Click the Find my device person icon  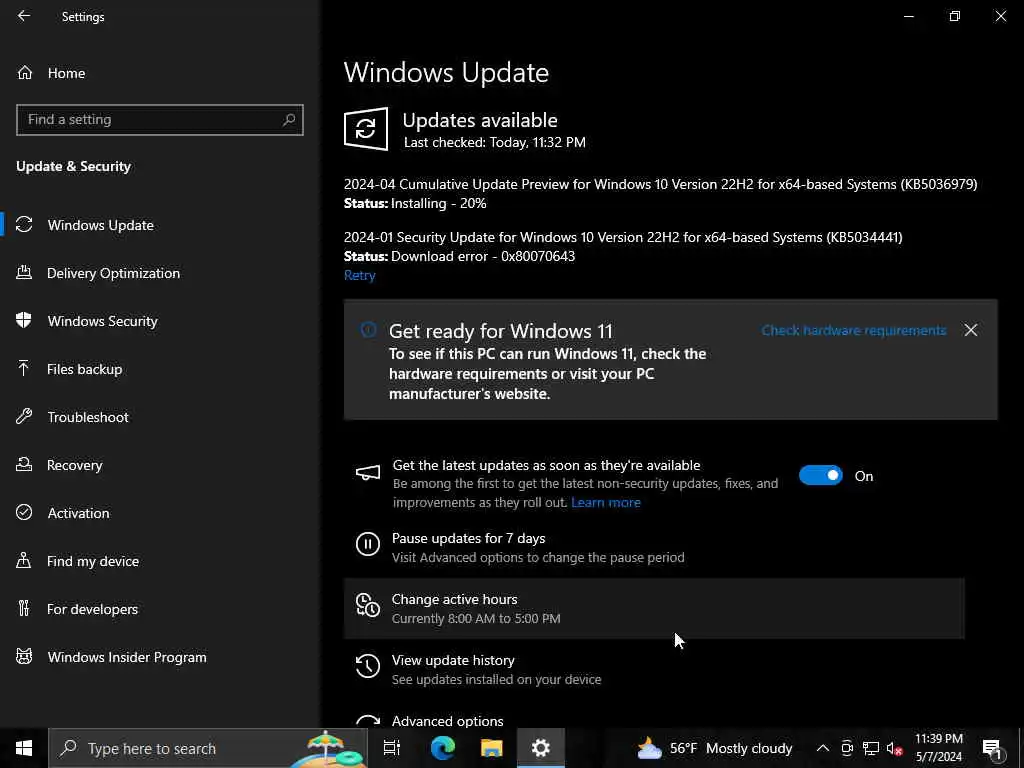(24, 560)
